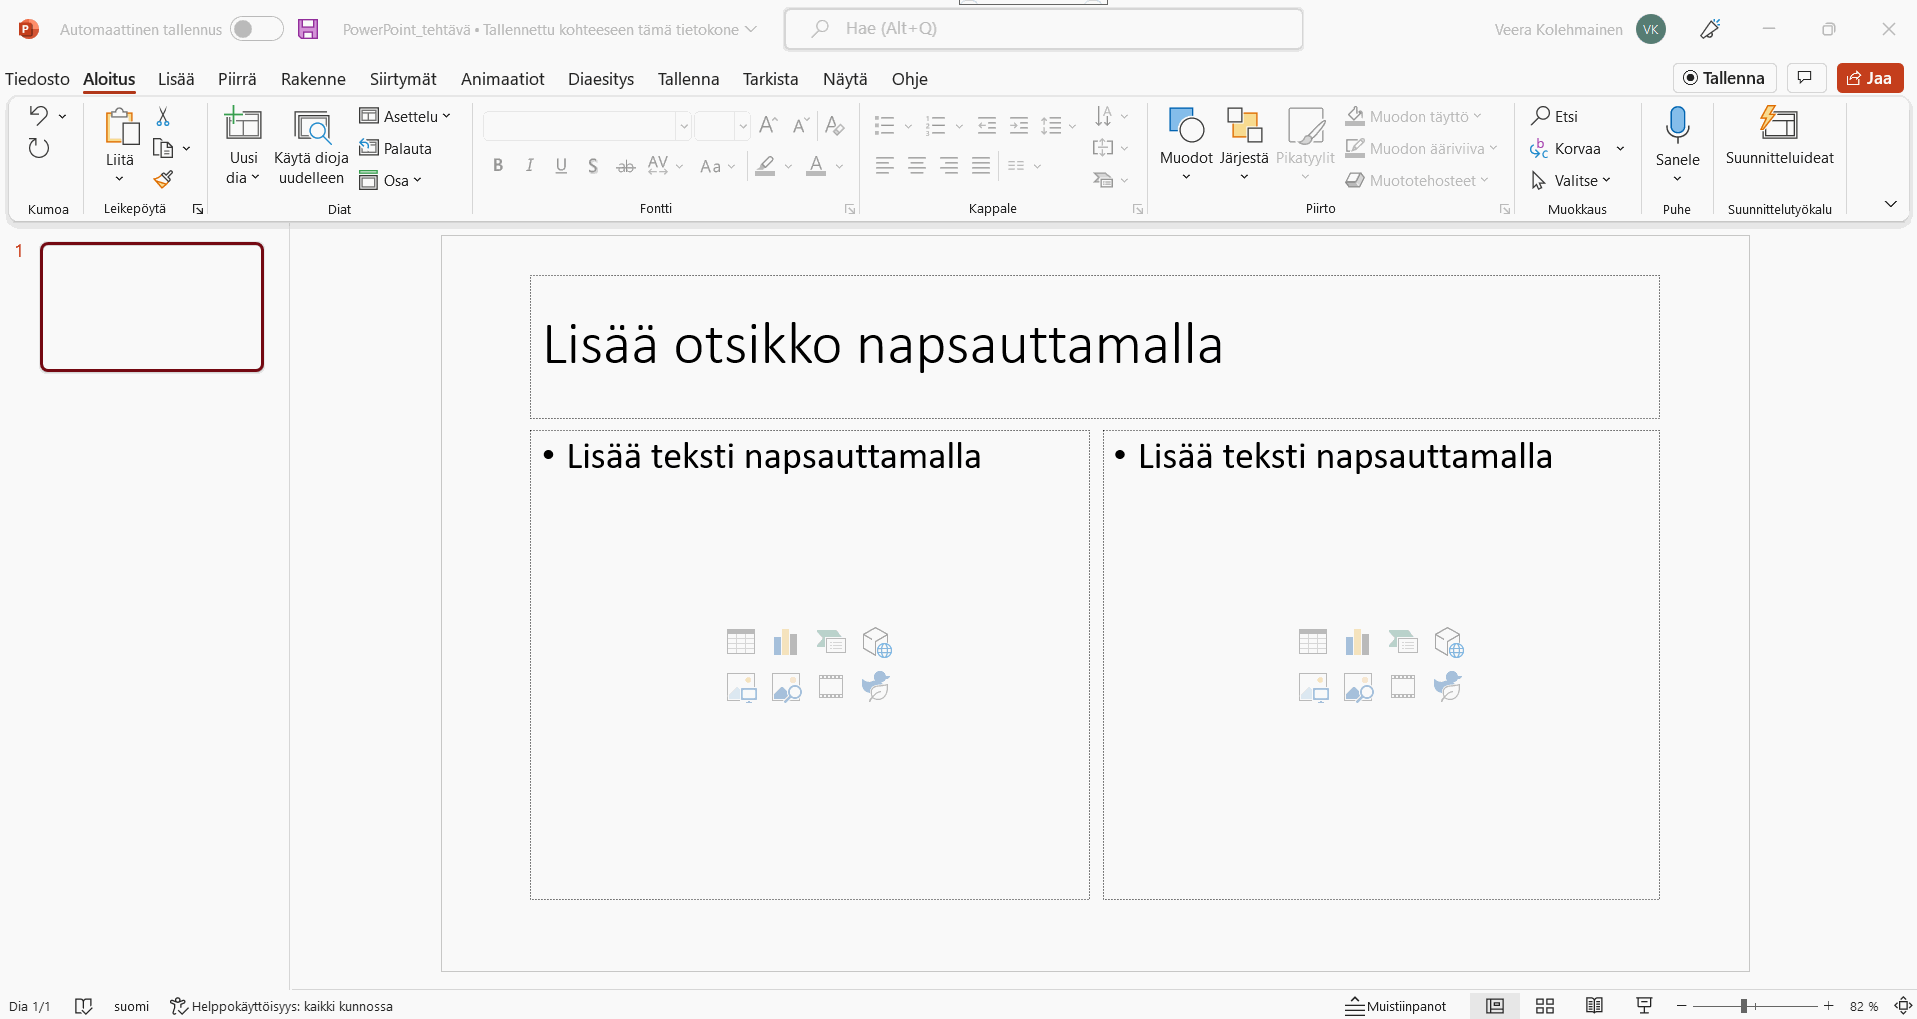Viewport: 1917px width, 1019px height.
Task: Open font dialog launcher in Fontti group
Action: pos(850,209)
